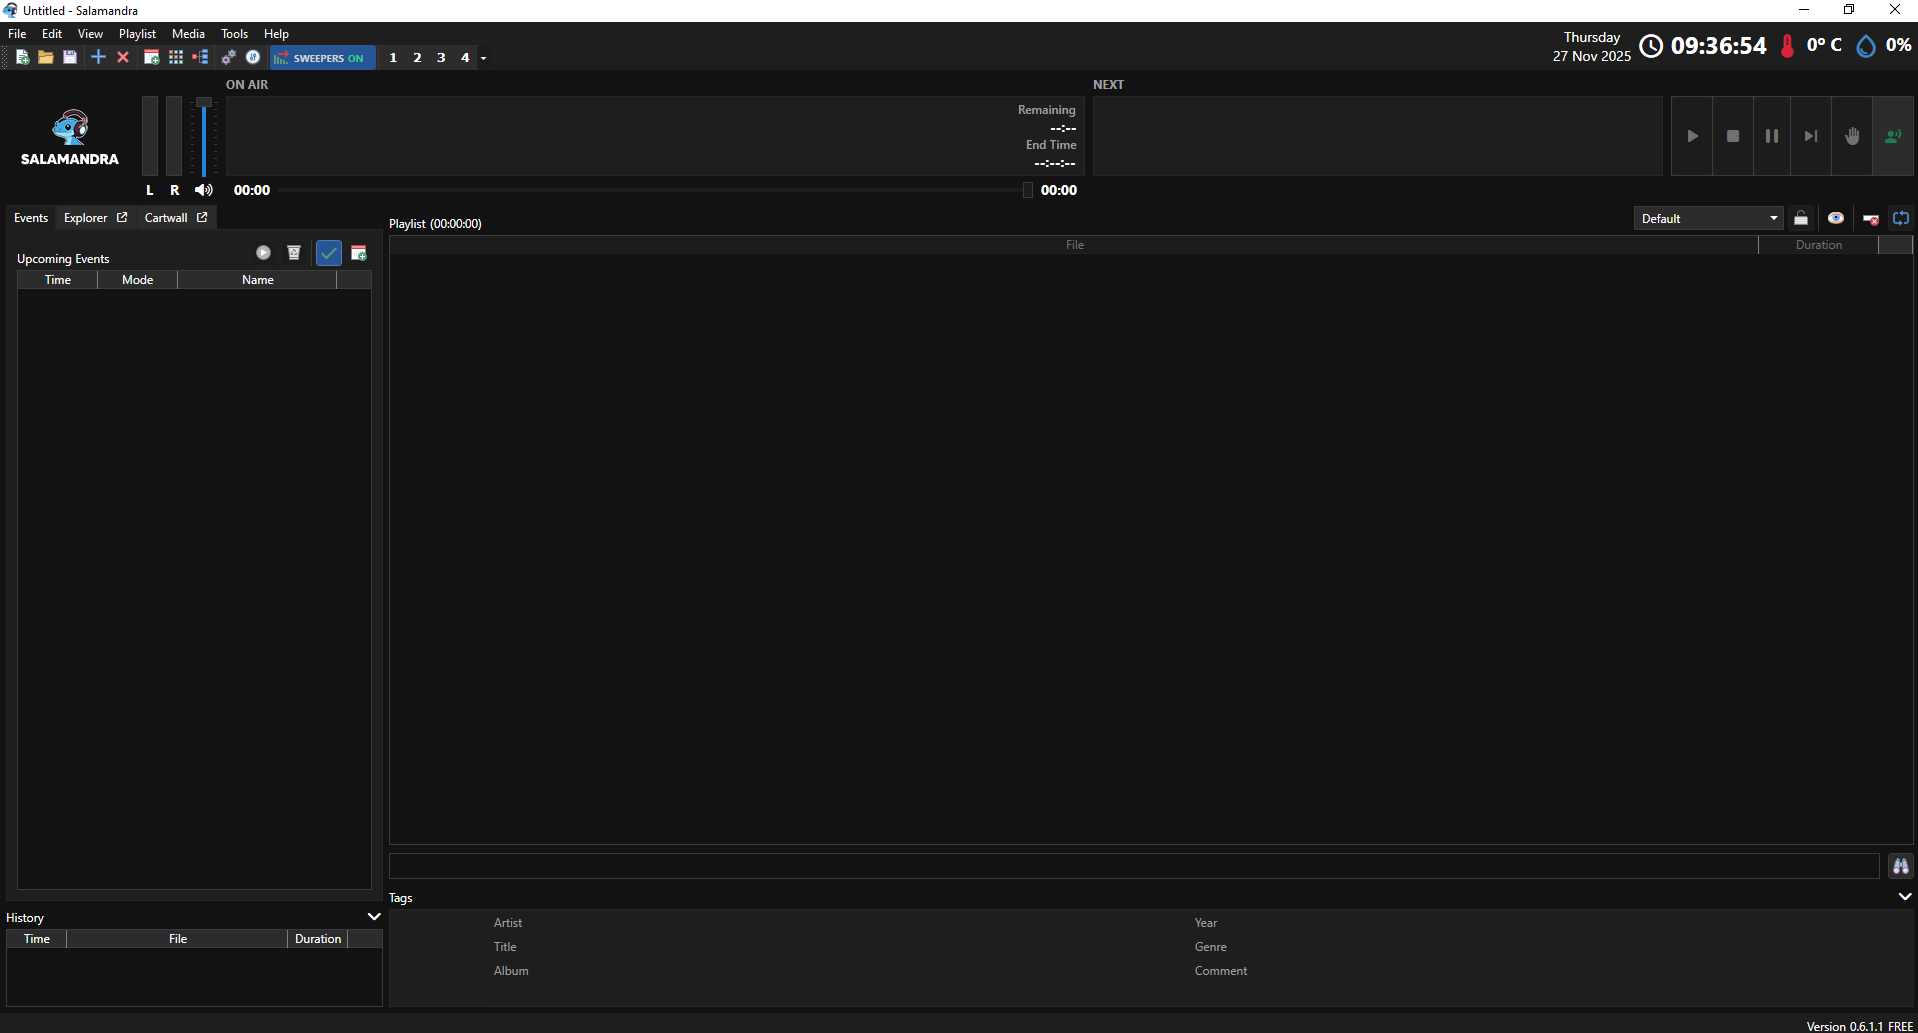Click the new playlist document icon
The width and height of the screenshot is (1918, 1033).
(x=22, y=58)
